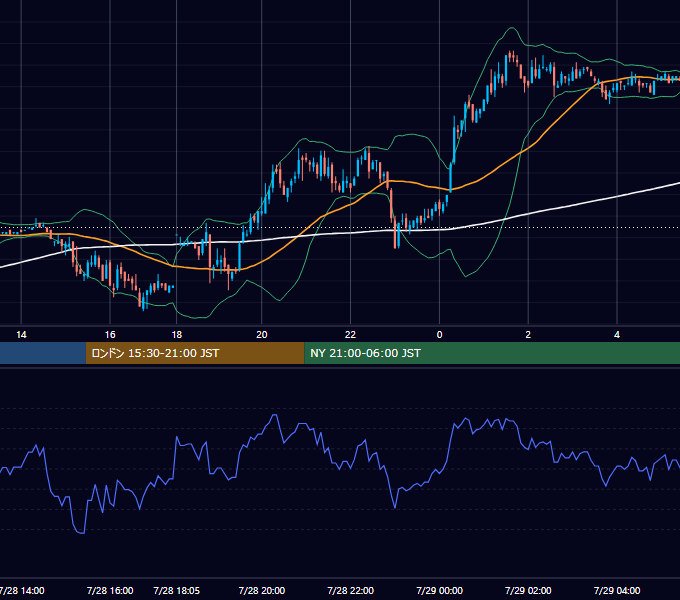The width and height of the screenshot is (680, 600).
Task: Click the 7/28 18:05 date label
Action: [x=177, y=591]
